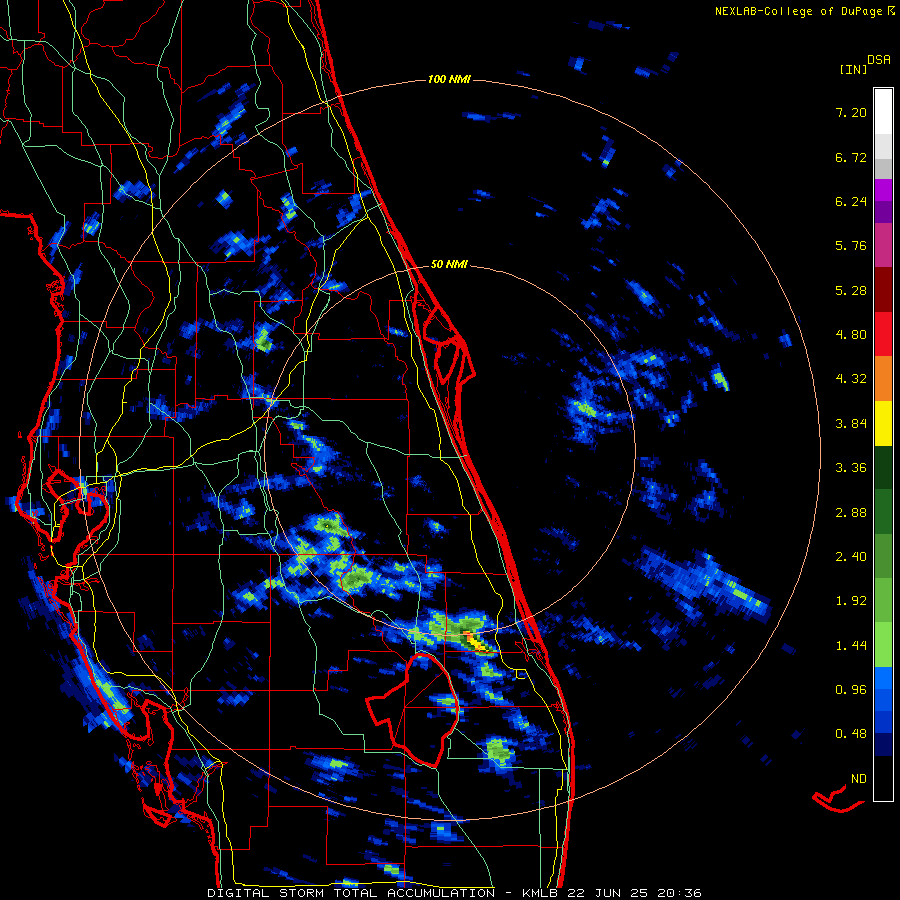The height and width of the screenshot is (900, 900).
Task: Select the 3.84 legend value
Action: point(851,424)
